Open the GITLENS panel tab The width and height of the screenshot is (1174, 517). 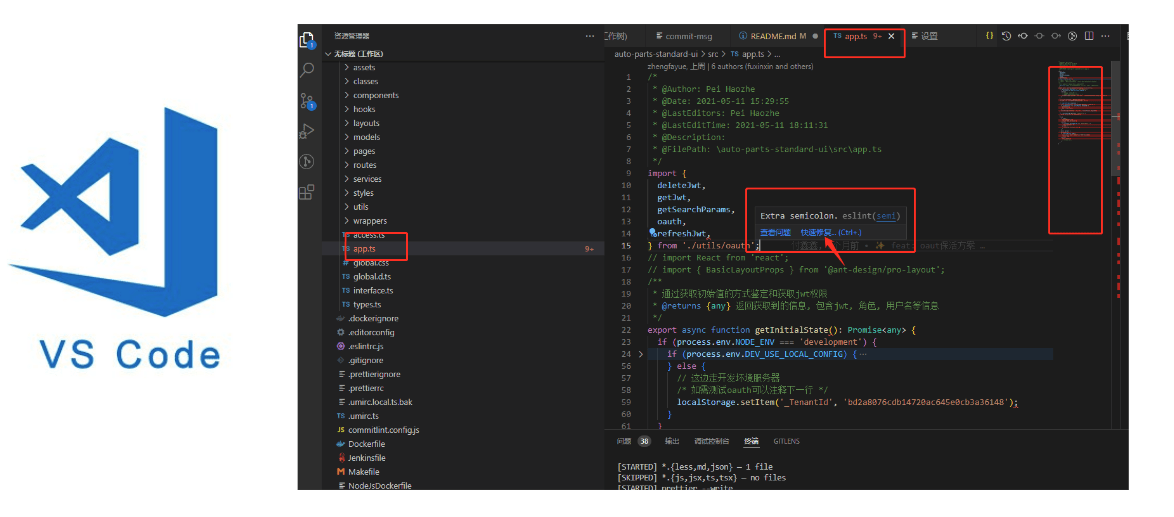(x=787, y=441)
